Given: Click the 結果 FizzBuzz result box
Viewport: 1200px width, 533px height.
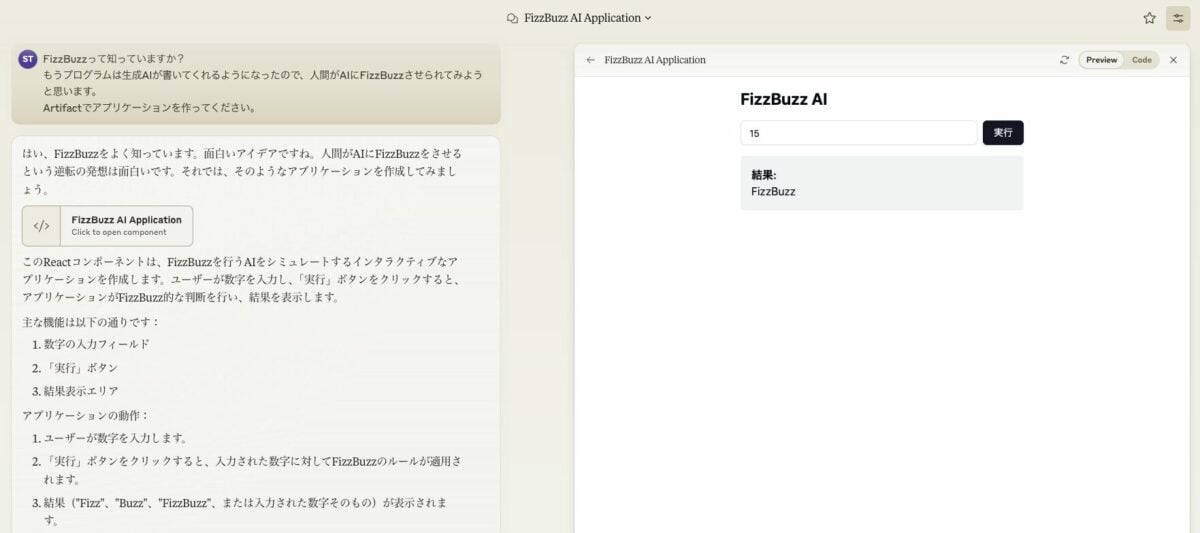Looking at the screenshot, I should tap(882, 183).
